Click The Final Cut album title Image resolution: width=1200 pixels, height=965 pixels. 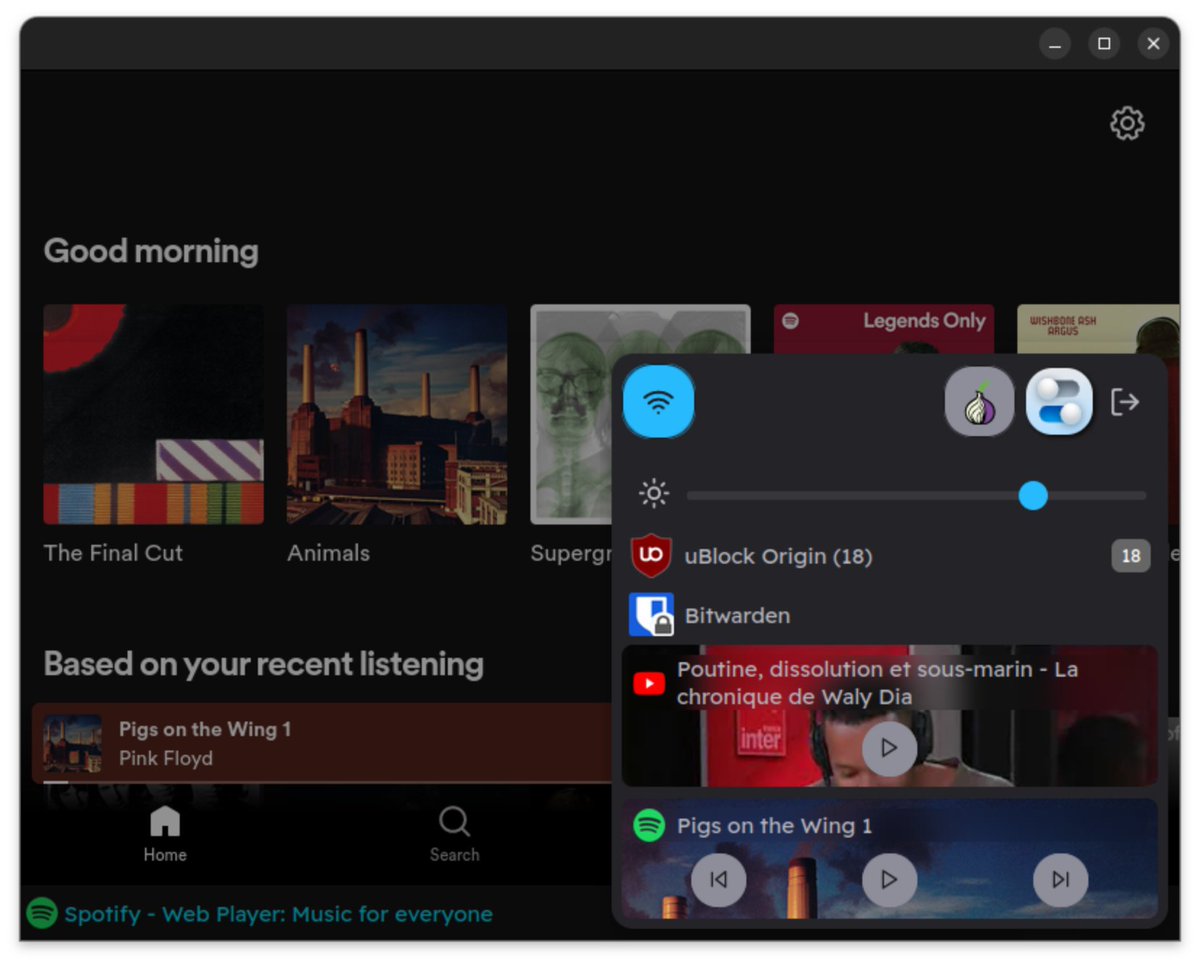[x=113, y=553]
